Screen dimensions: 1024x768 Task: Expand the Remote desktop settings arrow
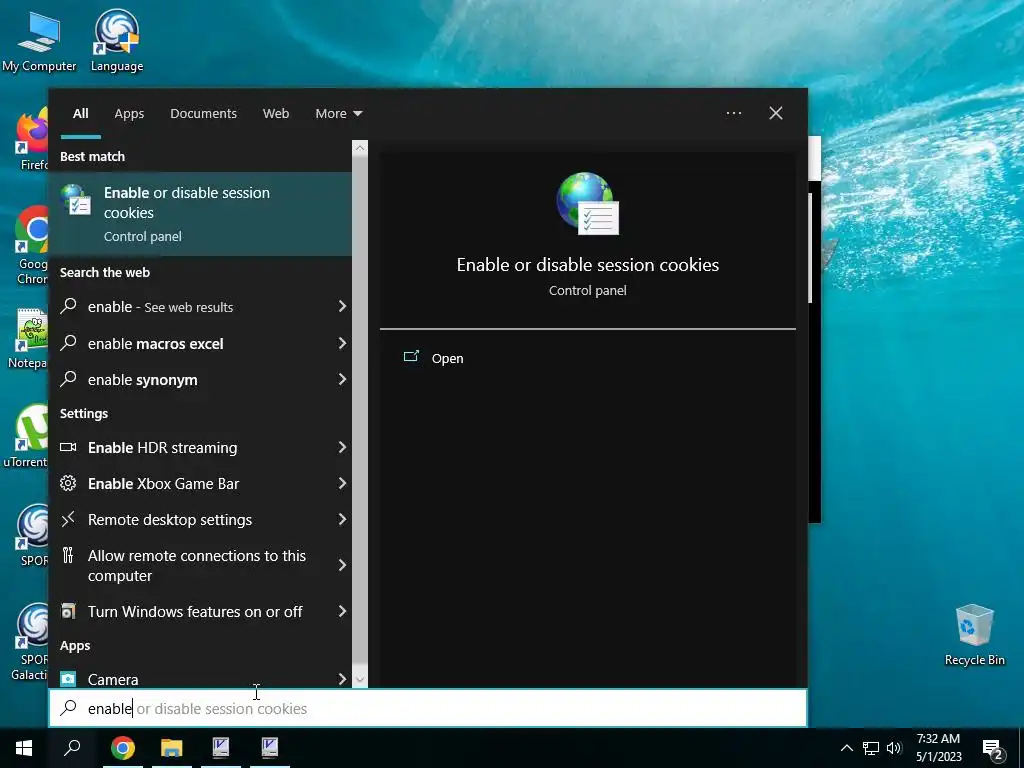click(x=342, y=519)
